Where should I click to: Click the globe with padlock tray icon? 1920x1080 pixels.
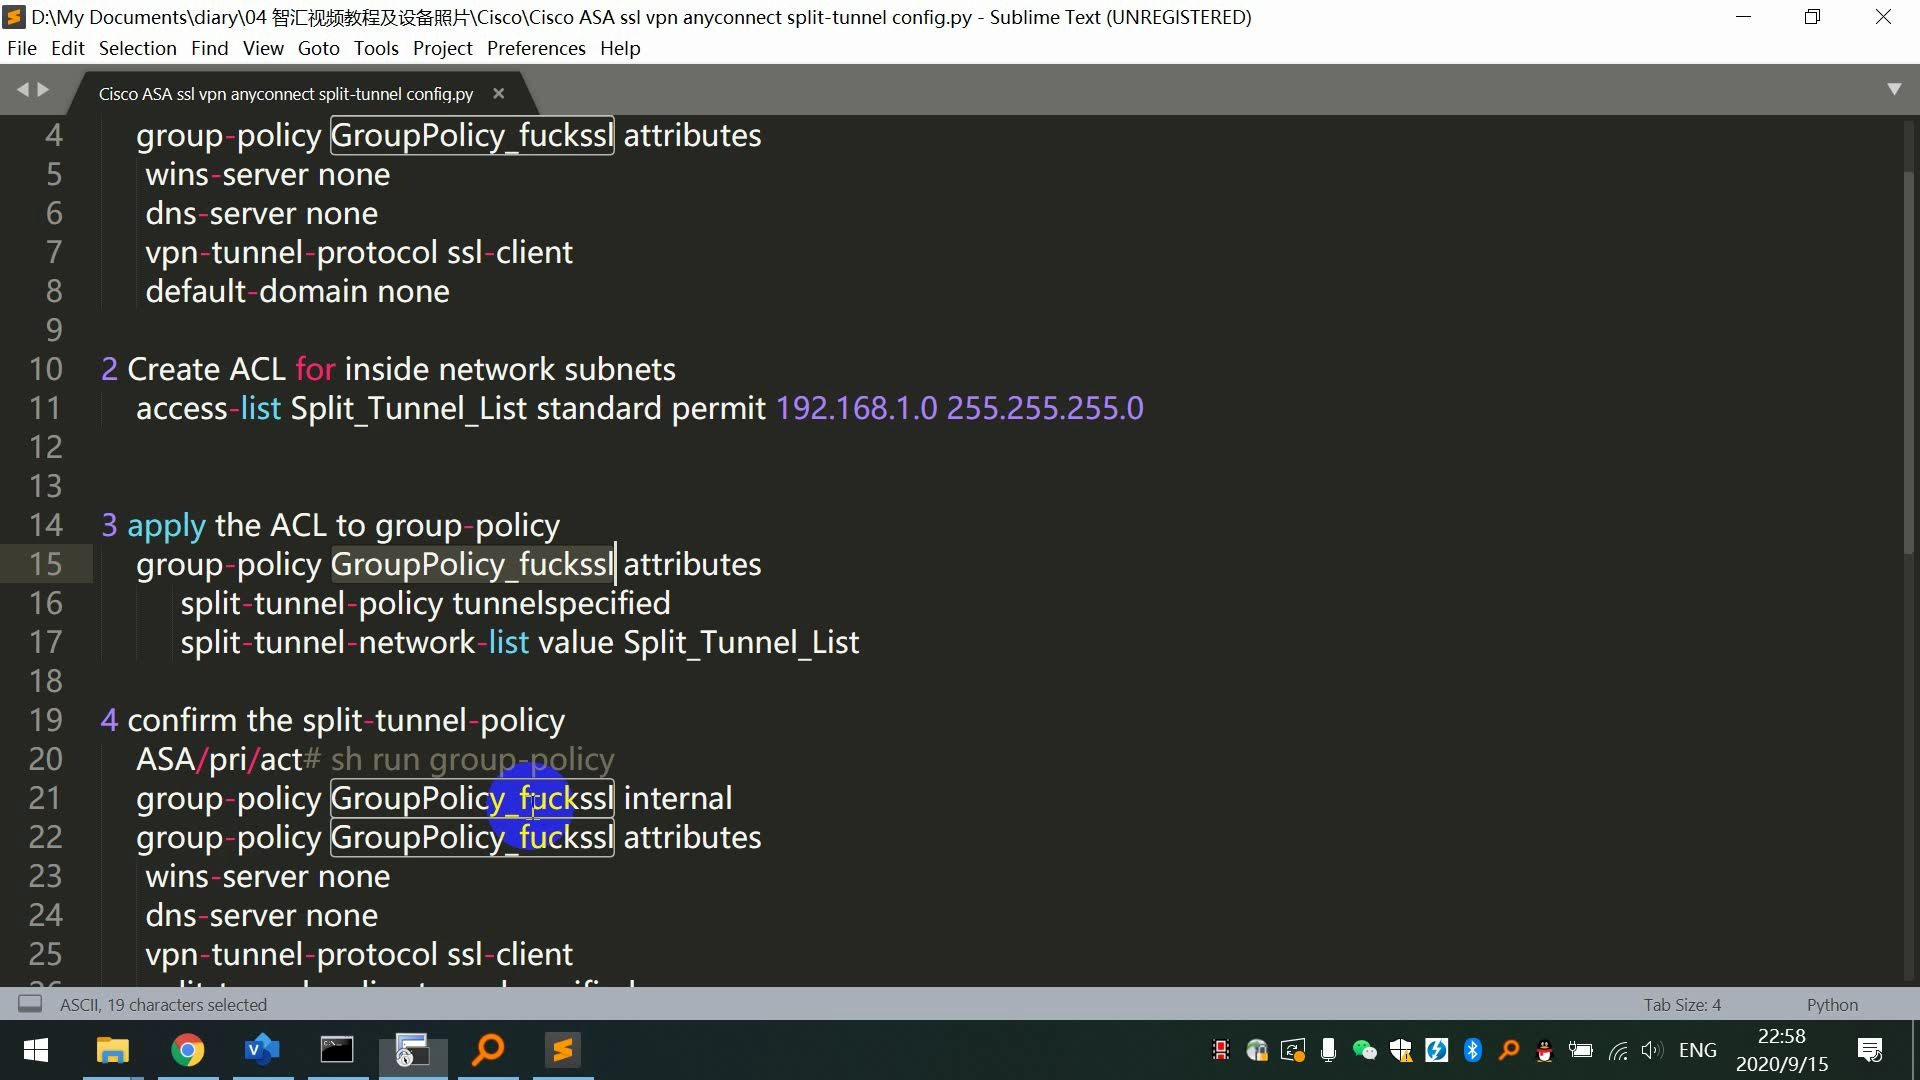pos(1257,1050)
